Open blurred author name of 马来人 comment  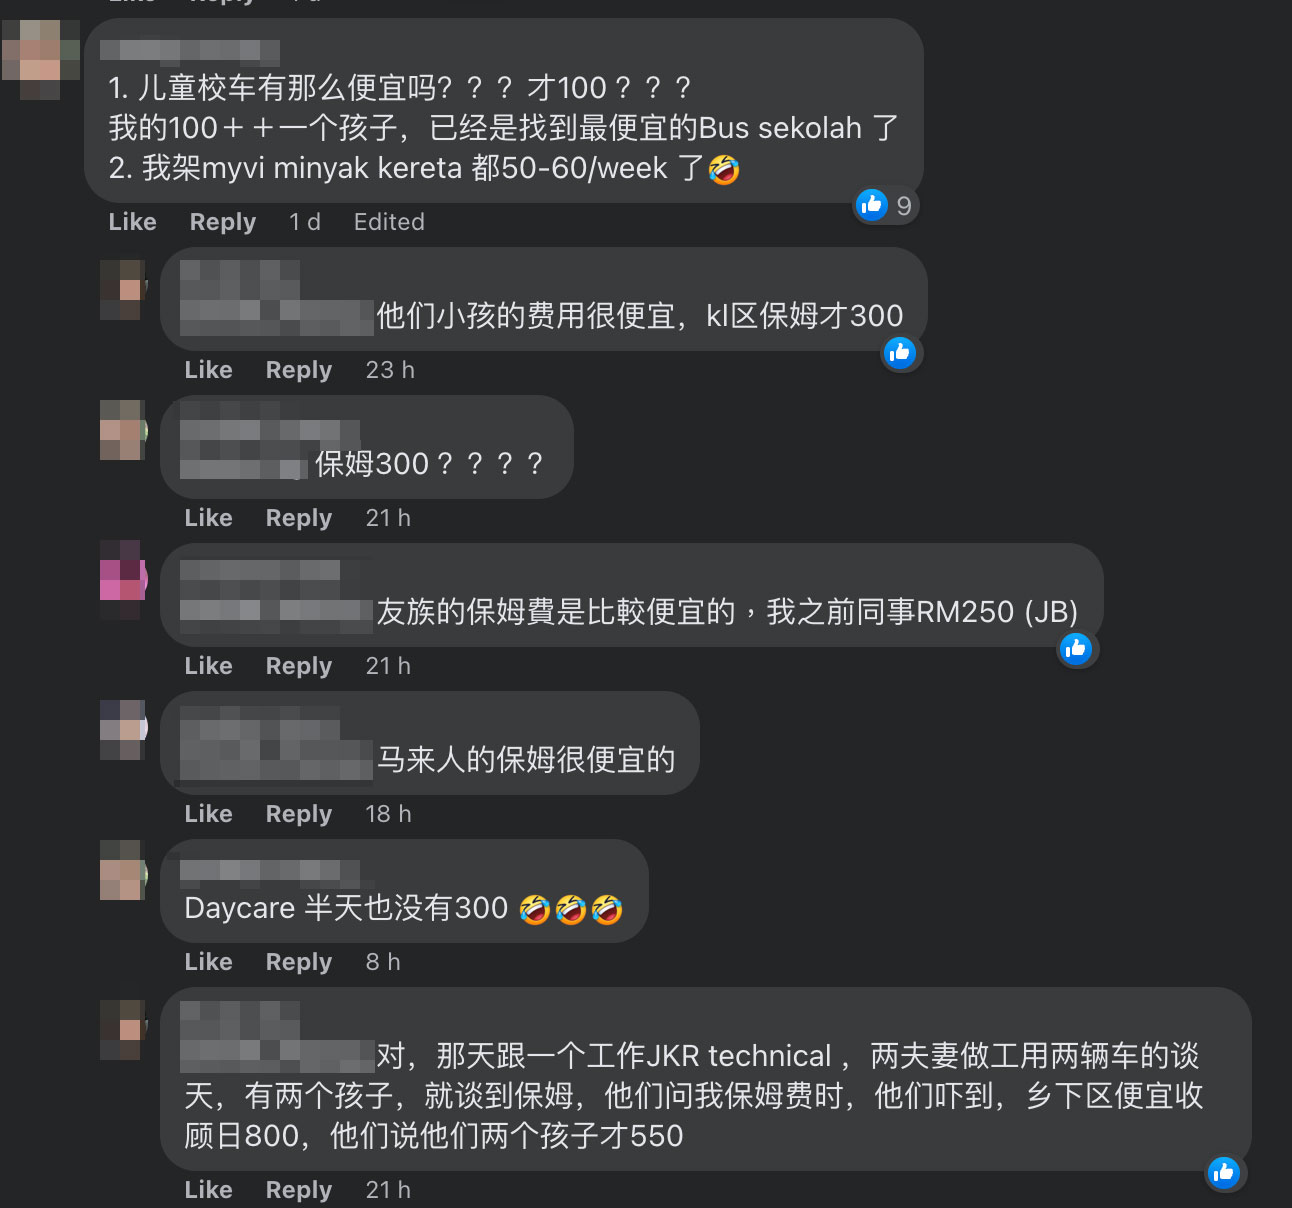[276, 743]
